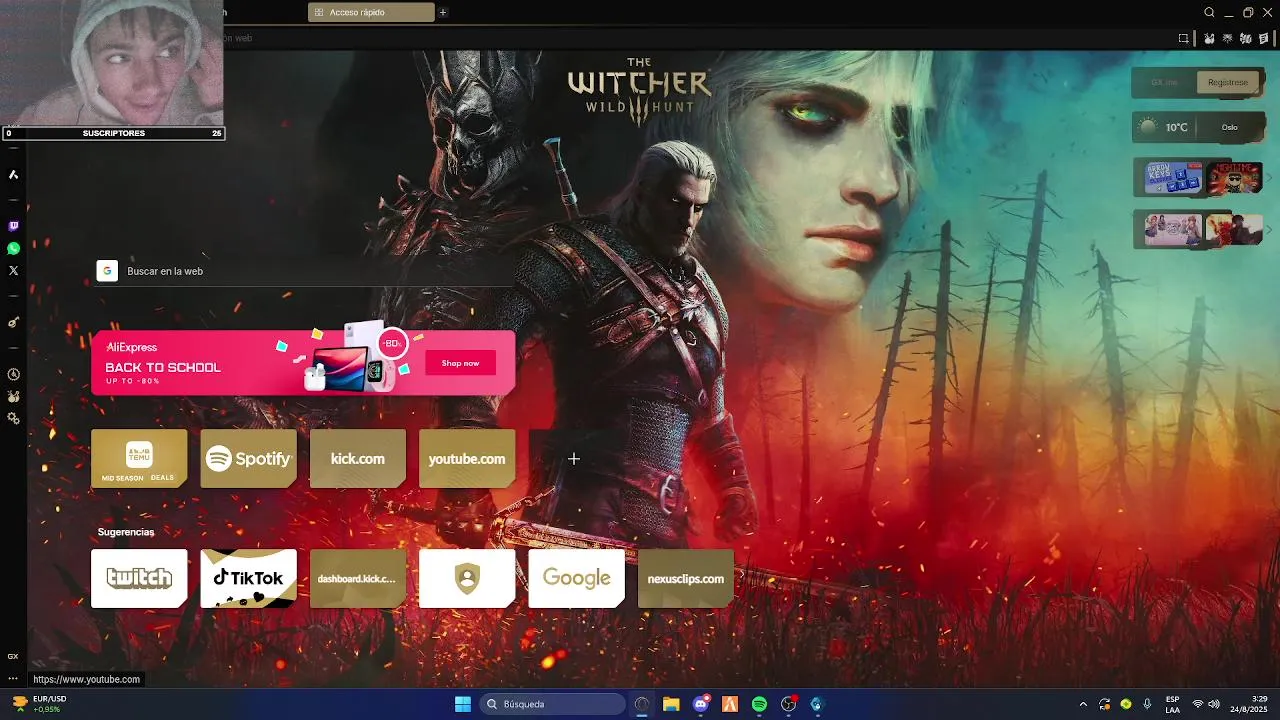The image size is (1280, 720).
Task: Open the Arrow Keys game thumbnail
Action: click(1173, 178)
